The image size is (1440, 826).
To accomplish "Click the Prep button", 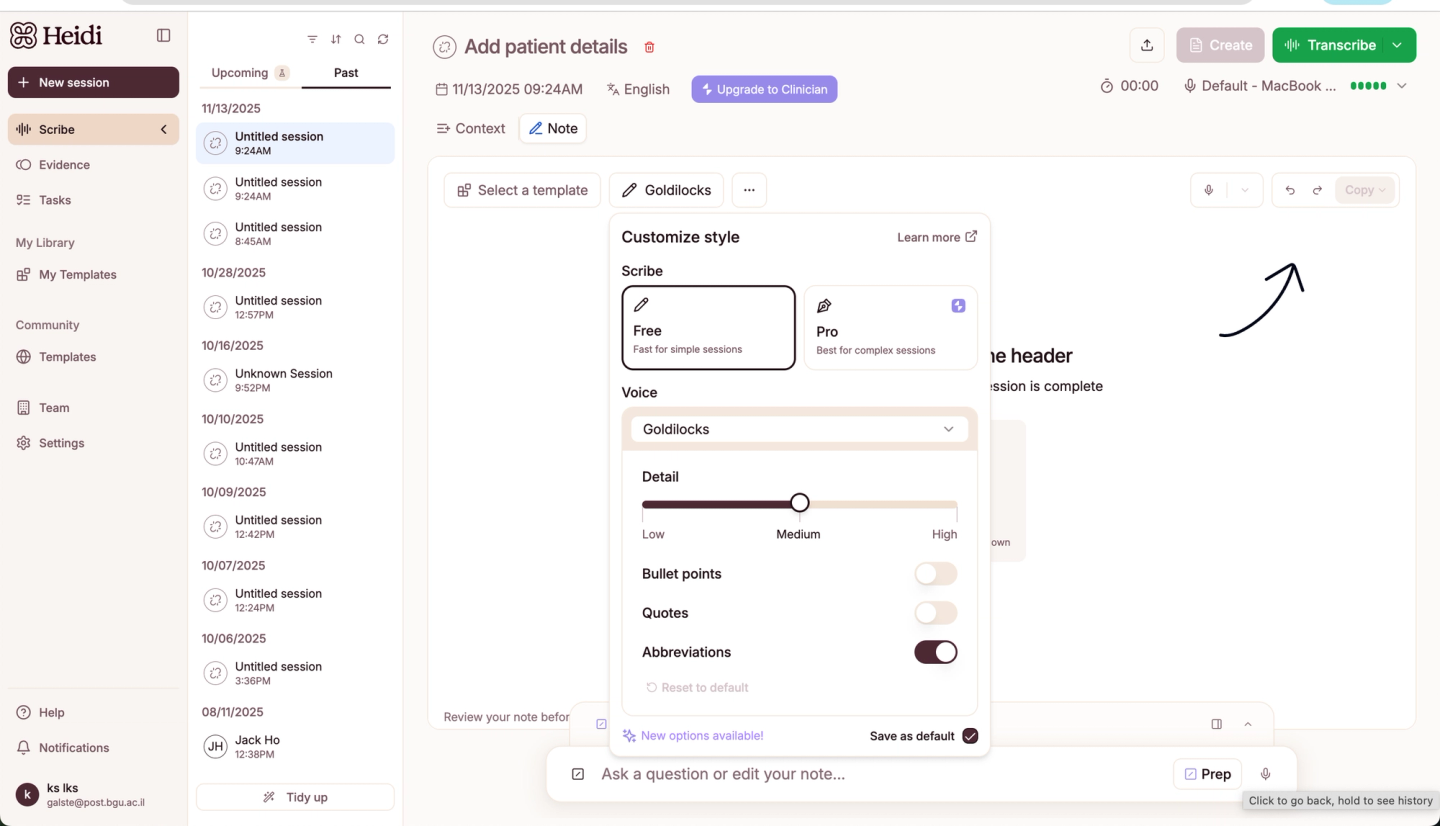I will 1207,774.
